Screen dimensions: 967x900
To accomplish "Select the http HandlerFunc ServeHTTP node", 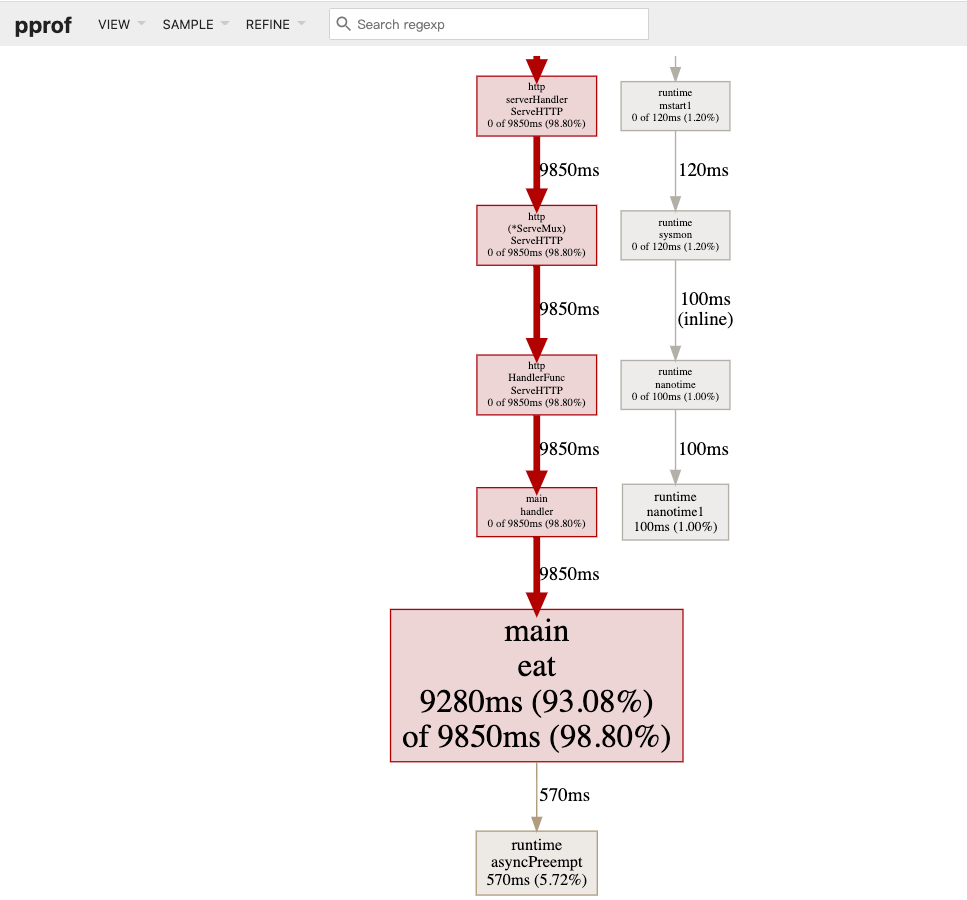I will click(x=537, y=385).
